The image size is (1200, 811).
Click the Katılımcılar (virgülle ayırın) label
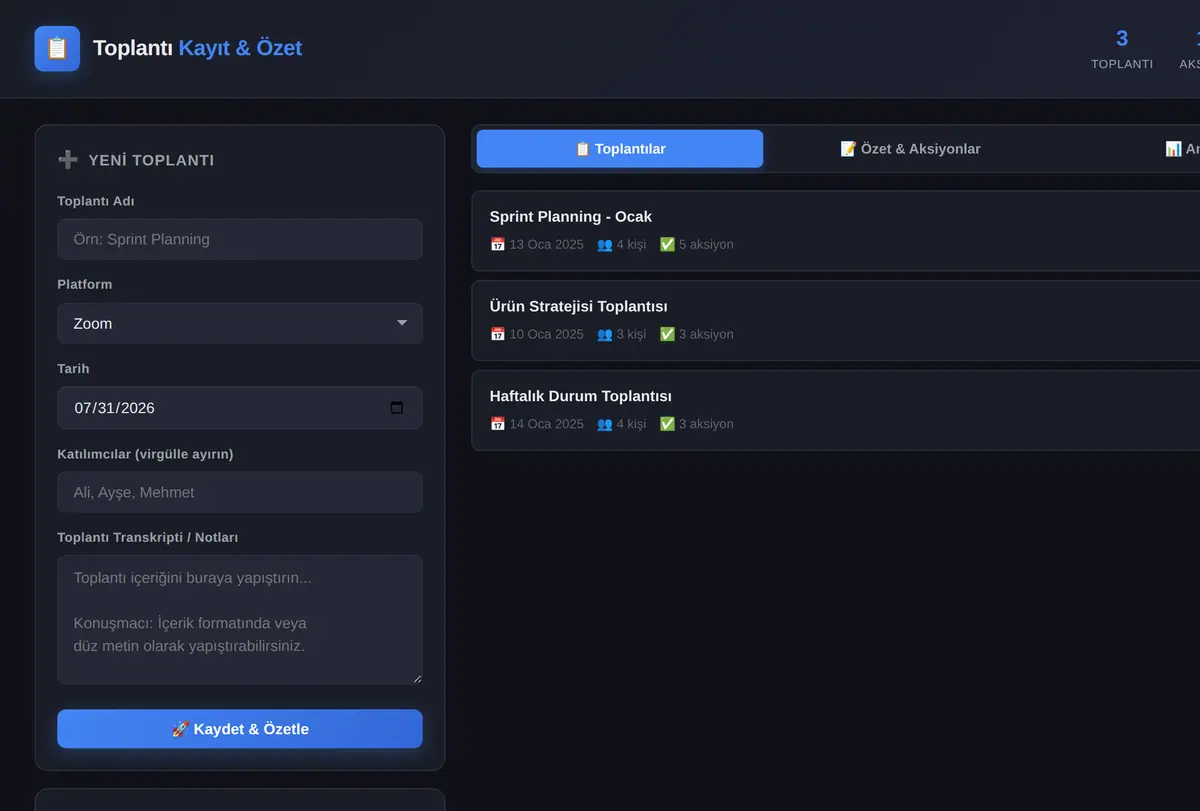click(x=145, y=454)
